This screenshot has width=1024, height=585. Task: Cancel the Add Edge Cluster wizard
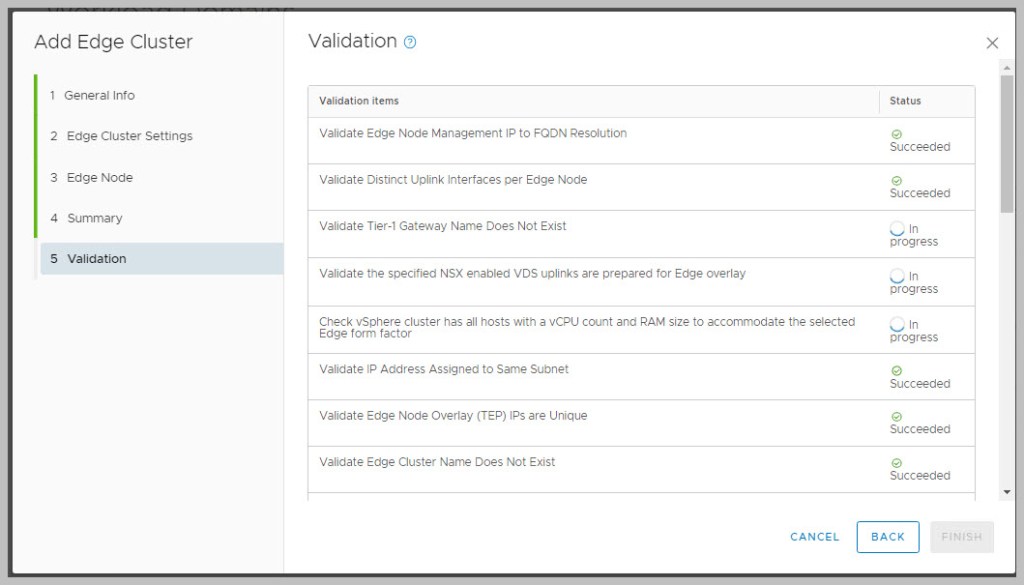click(814, 537)
